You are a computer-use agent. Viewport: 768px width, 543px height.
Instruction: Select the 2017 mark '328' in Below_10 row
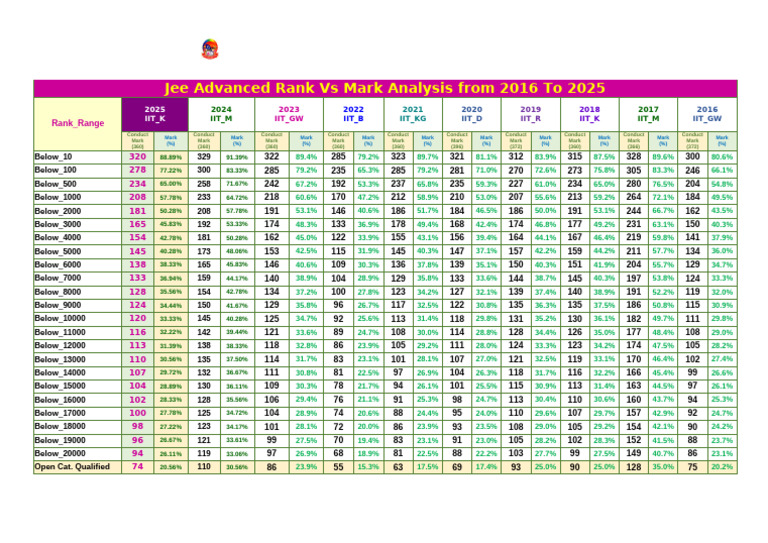coord(634,157)
